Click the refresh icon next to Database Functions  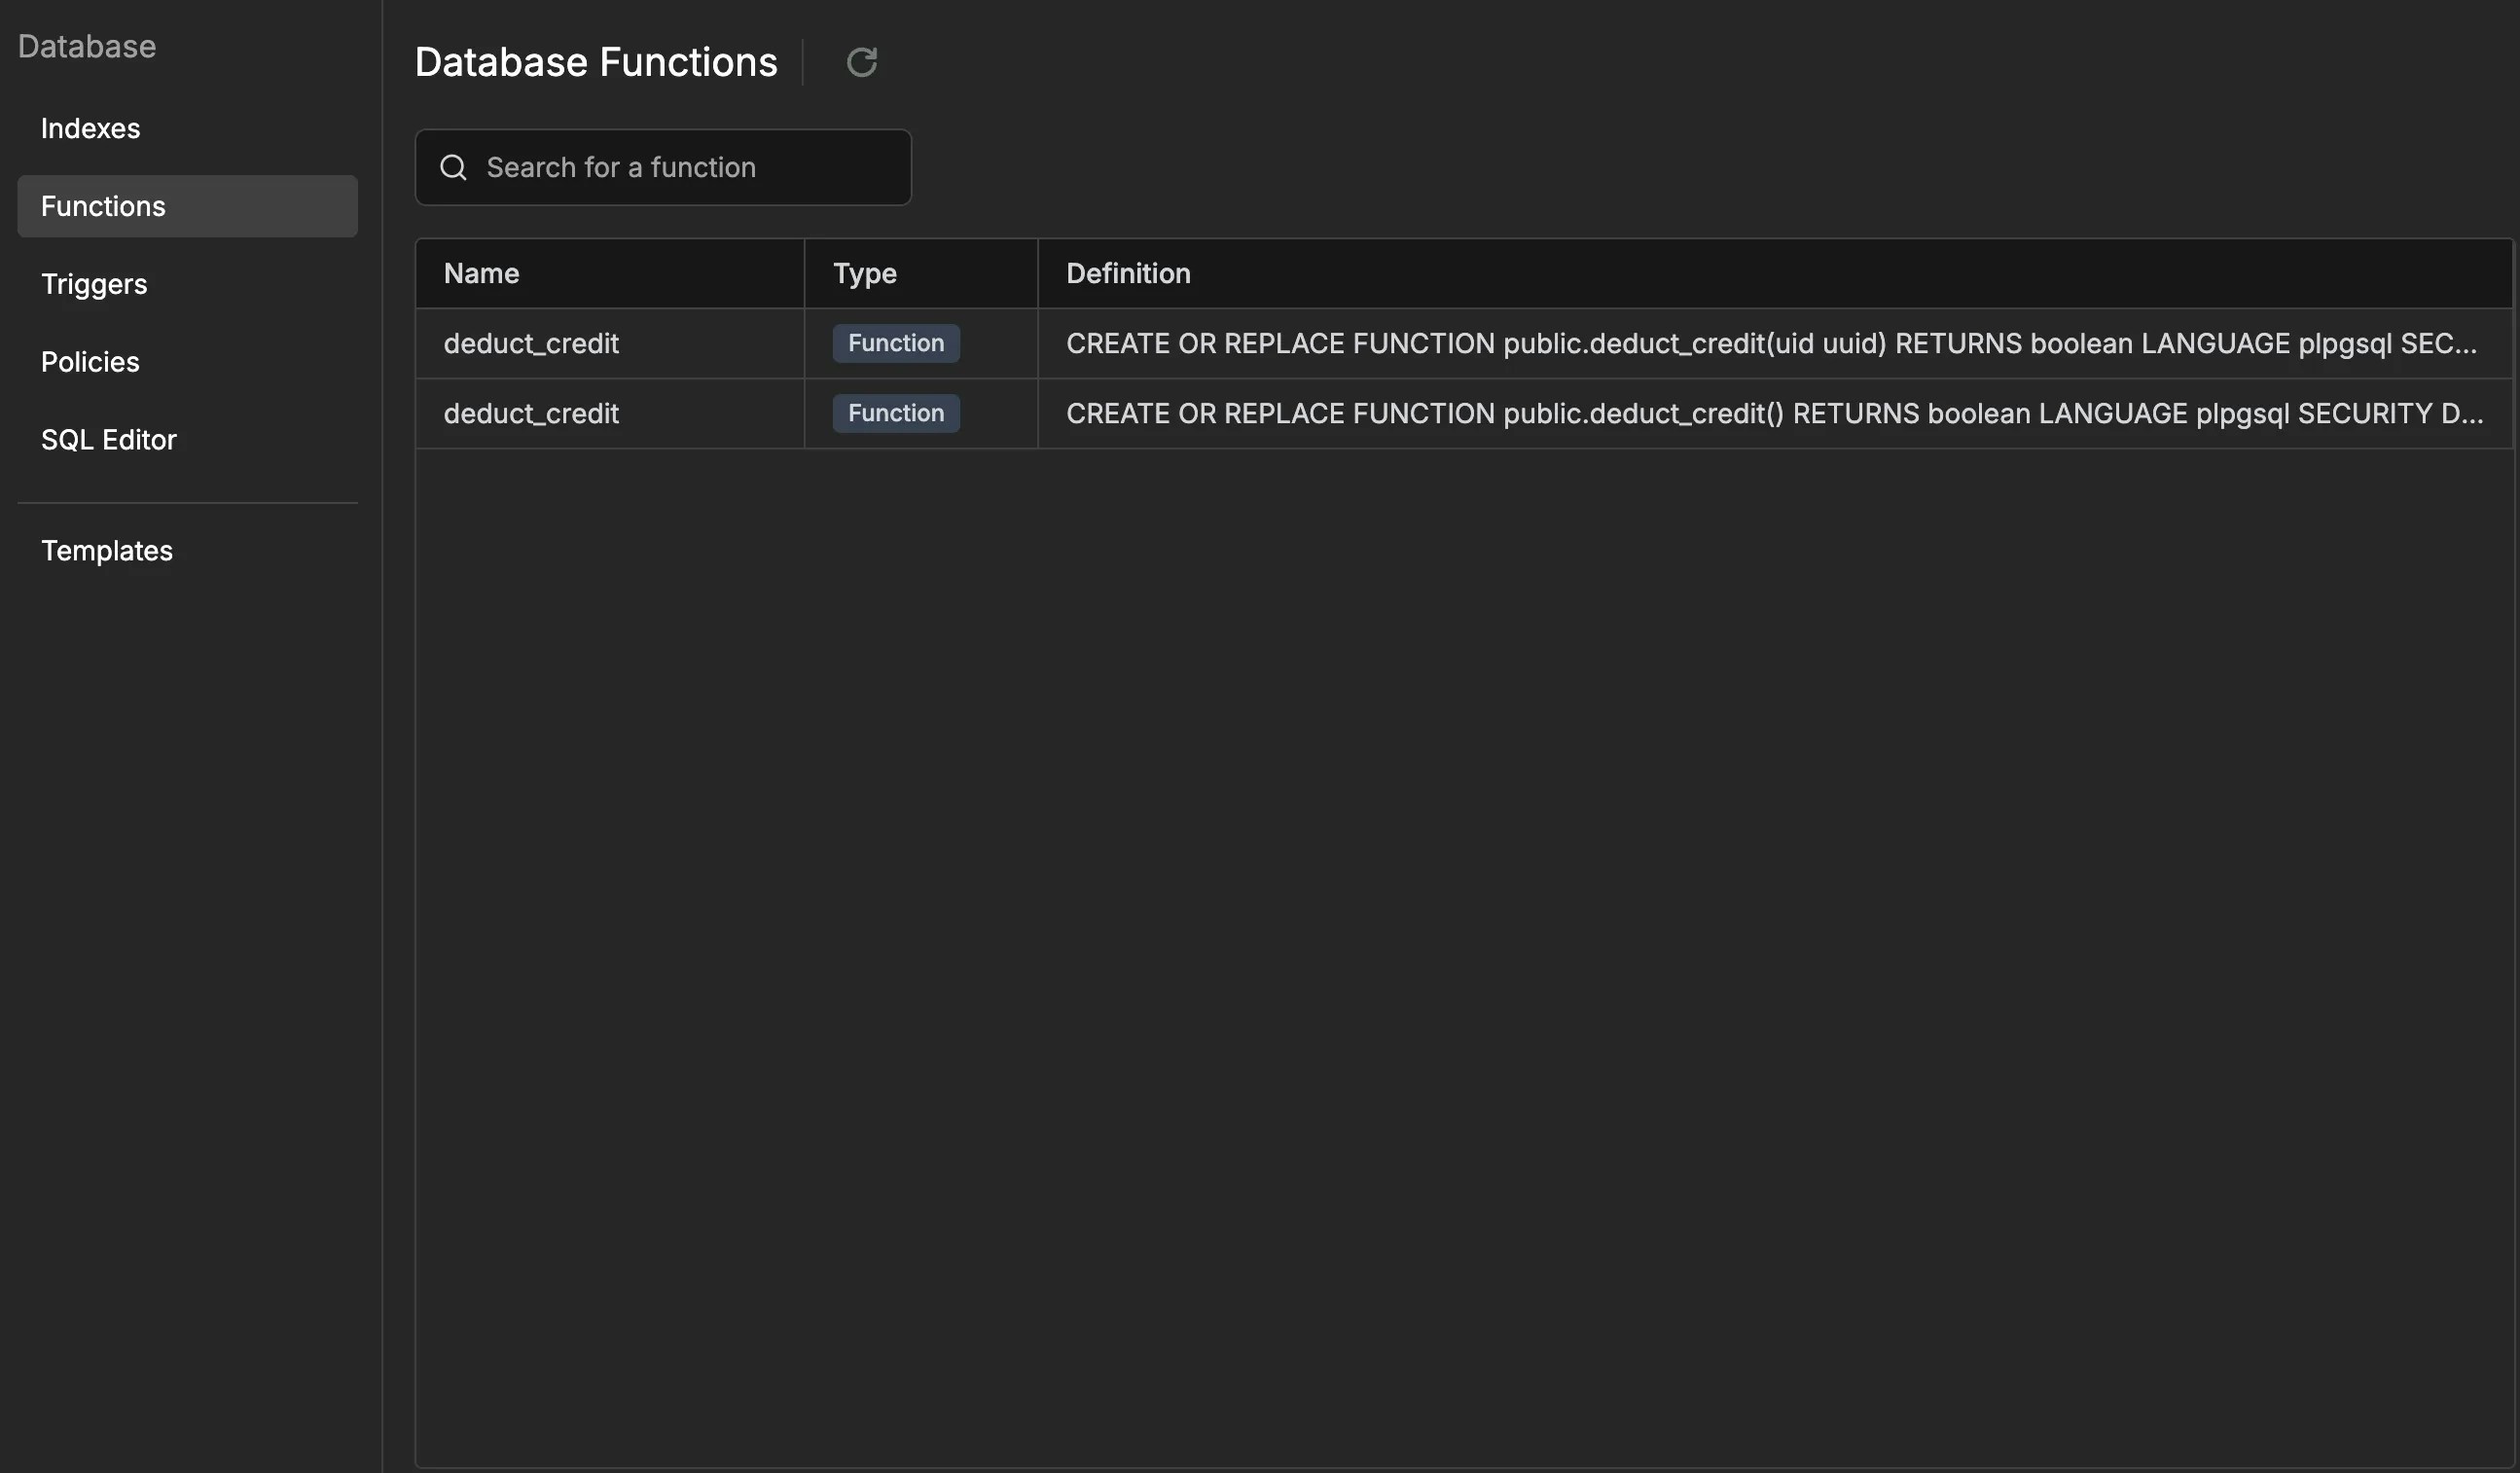[x=862, y=62]
